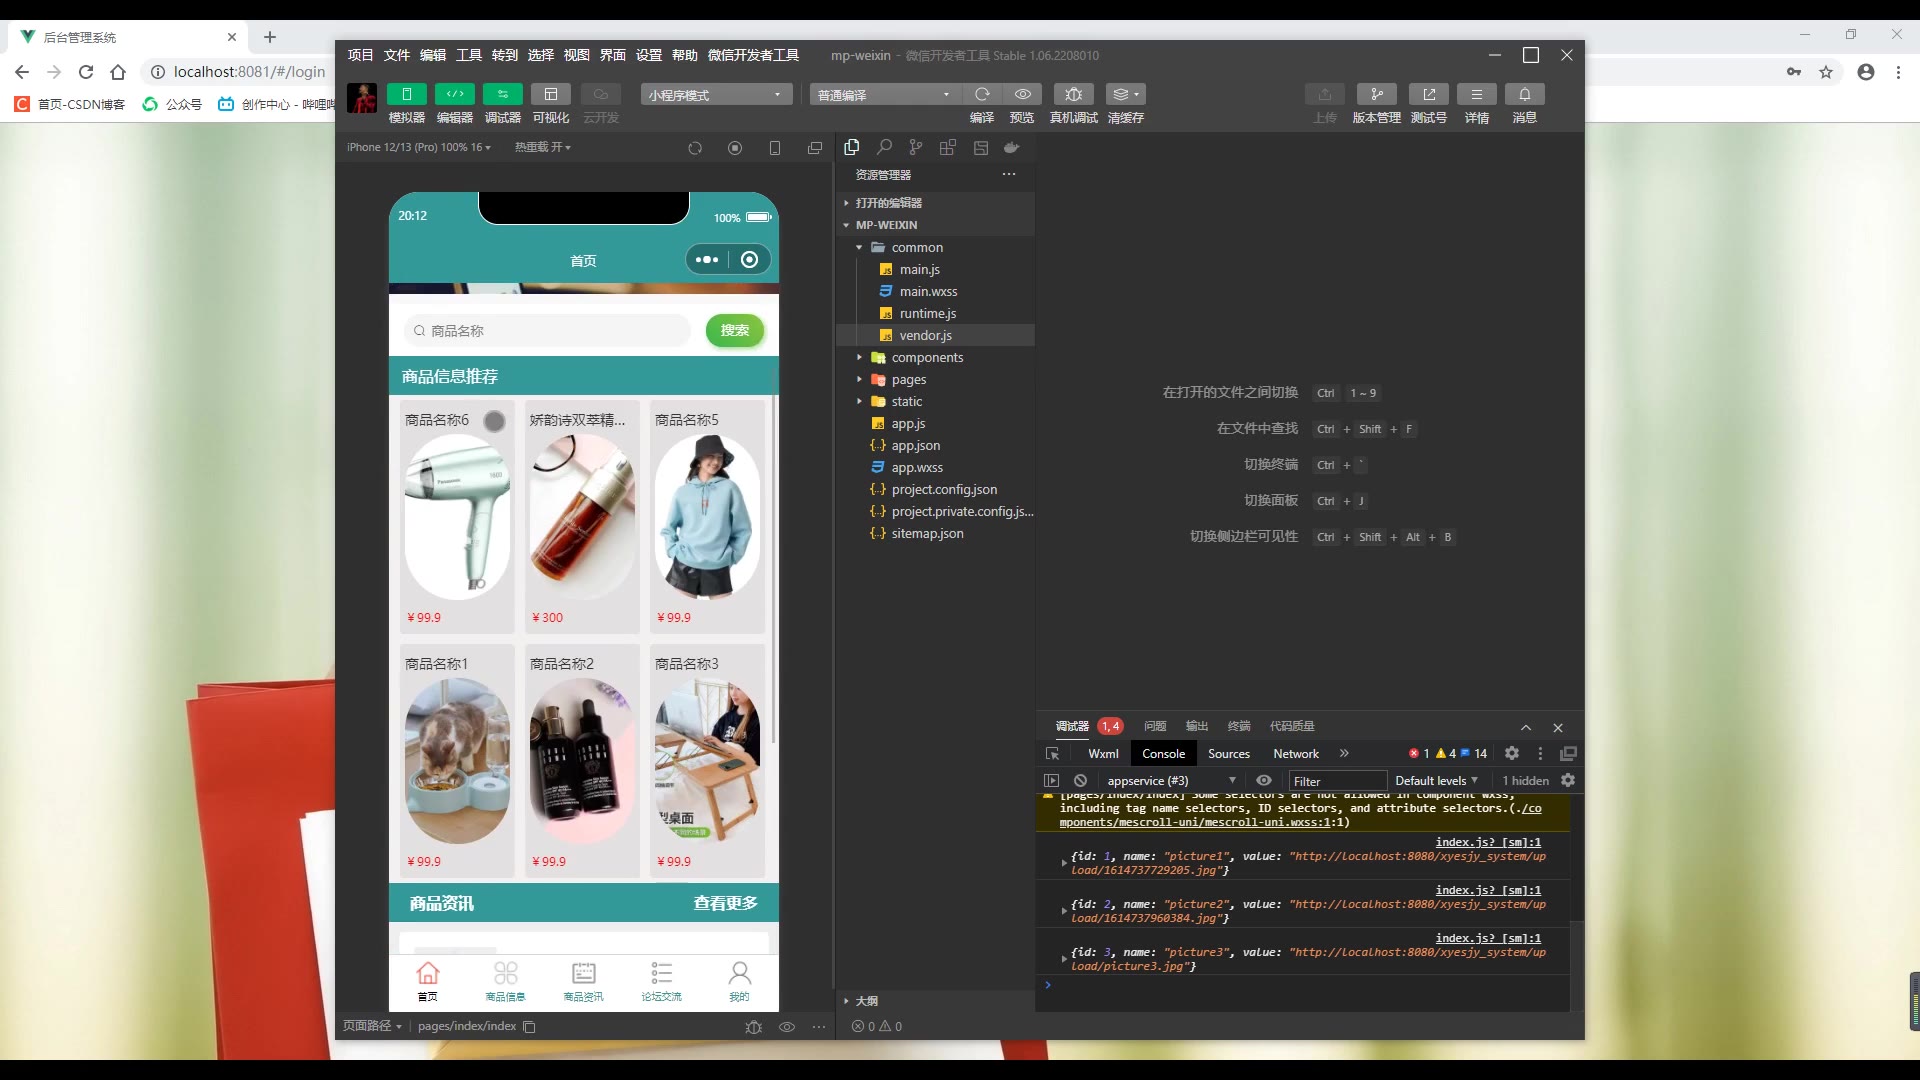Click the compile refresh icon
The image size is (1920, 1080).
(982, 94)
